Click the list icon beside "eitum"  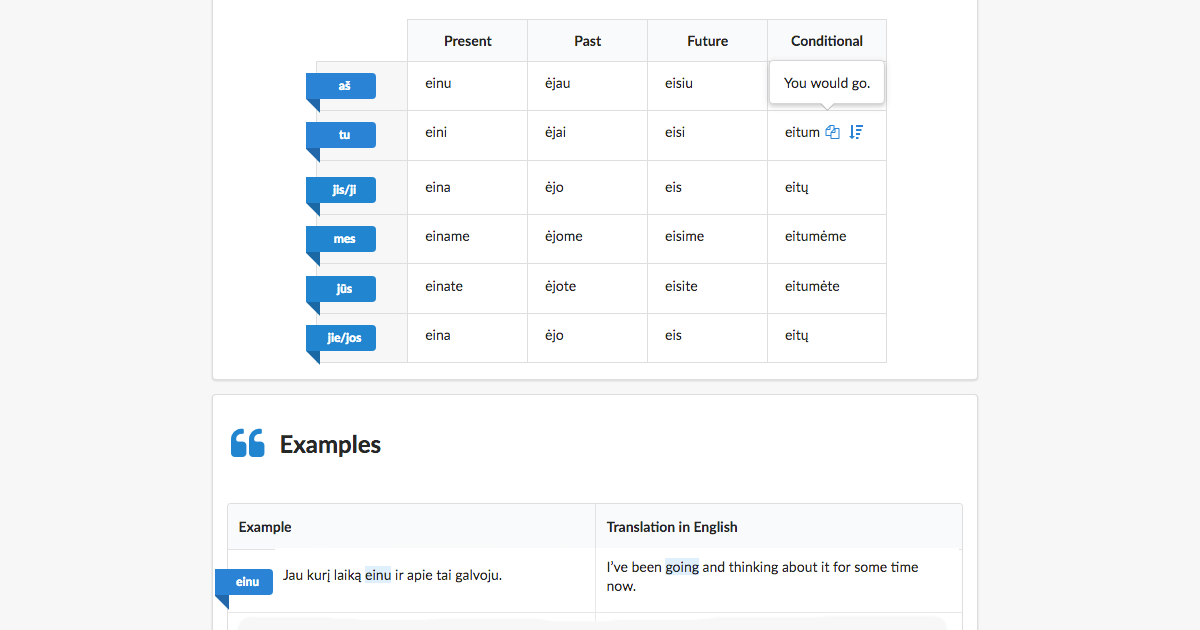(x=856, y=131)
